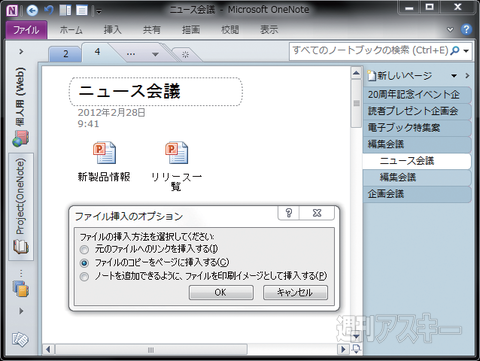Click the dialog help question button
This screenshot has width=480, height=361.
point(289,213)
